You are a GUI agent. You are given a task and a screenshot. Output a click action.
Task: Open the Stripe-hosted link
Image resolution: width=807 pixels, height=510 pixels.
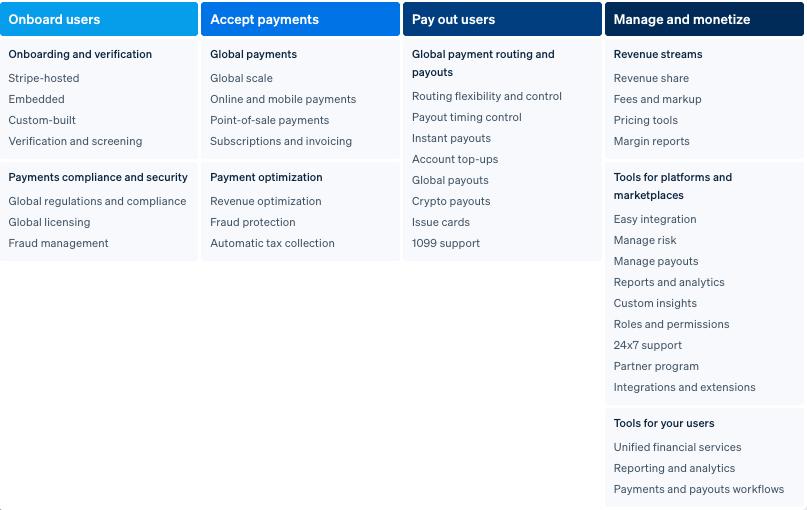point(44,78)
